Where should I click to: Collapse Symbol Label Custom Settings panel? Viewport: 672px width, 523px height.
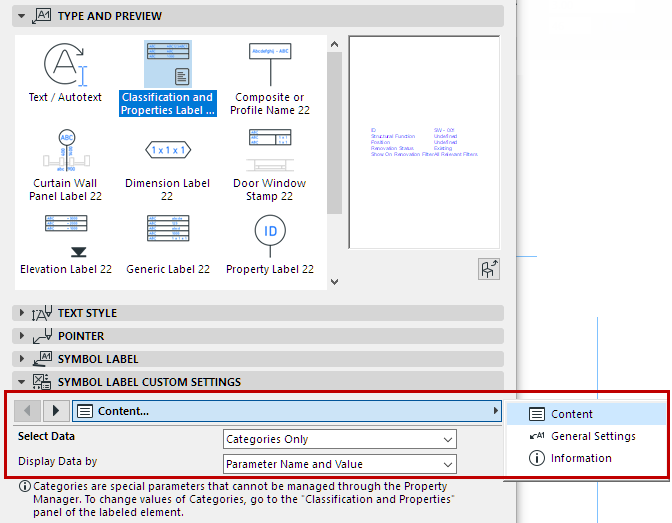pyautogui.click(x=21, y=382)
